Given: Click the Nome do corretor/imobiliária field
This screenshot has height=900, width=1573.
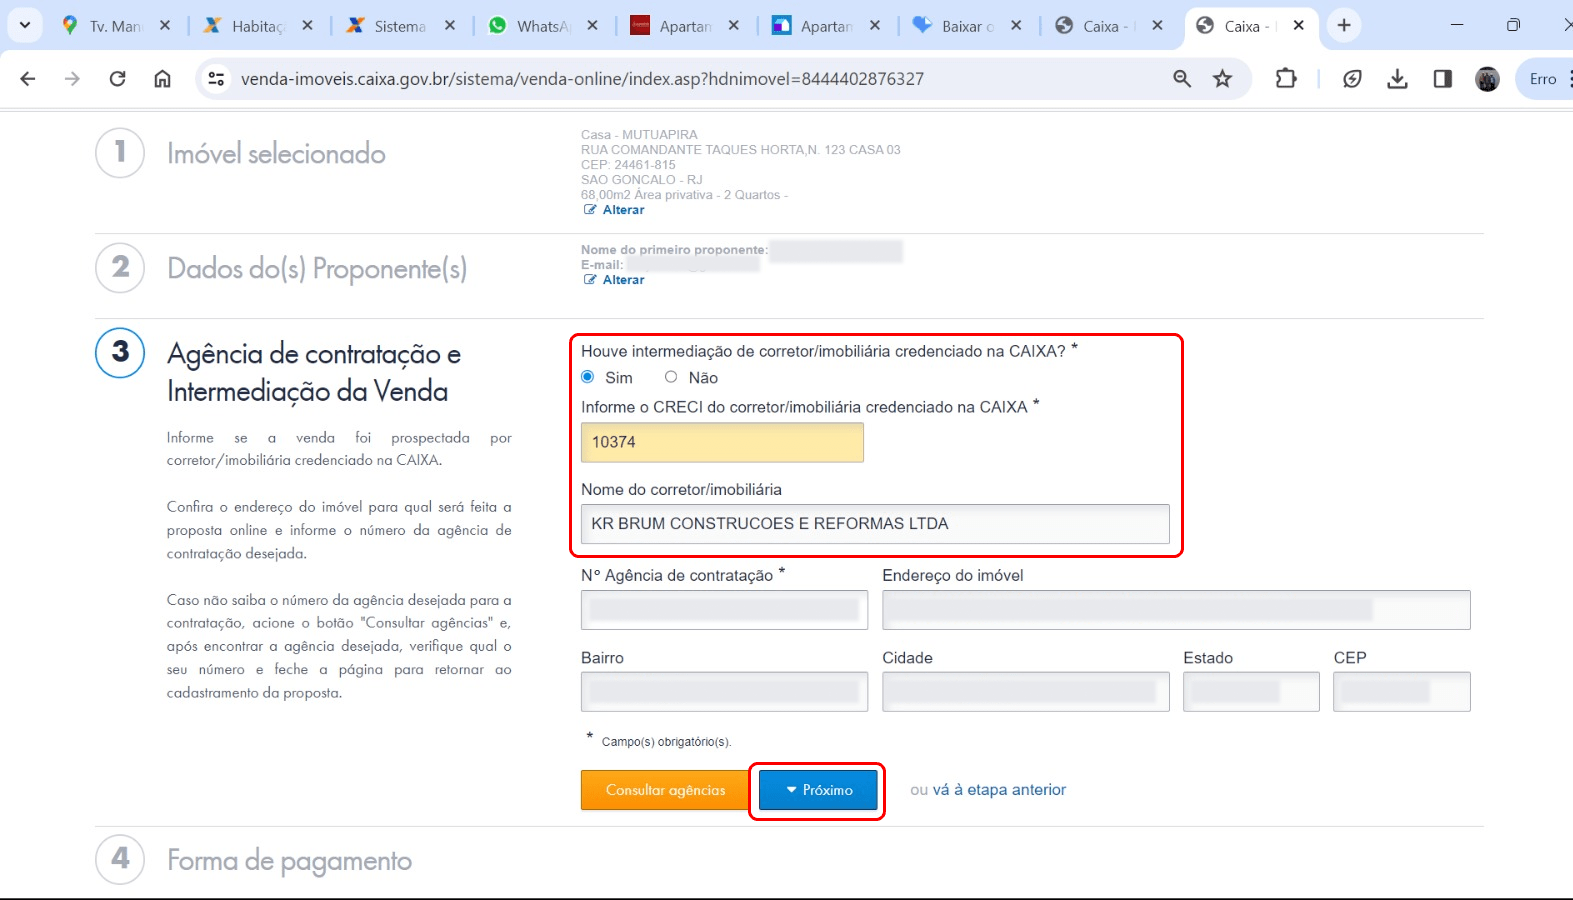Looking at the screenshot, I should [875, 524].
